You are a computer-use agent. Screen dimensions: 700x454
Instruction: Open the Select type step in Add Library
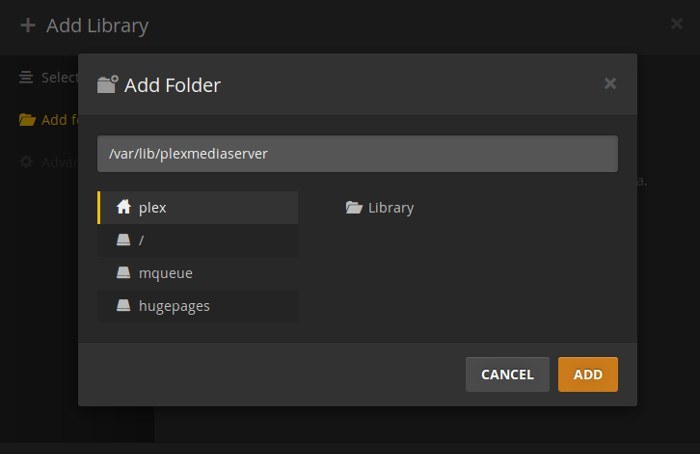[x=49, y=78]
